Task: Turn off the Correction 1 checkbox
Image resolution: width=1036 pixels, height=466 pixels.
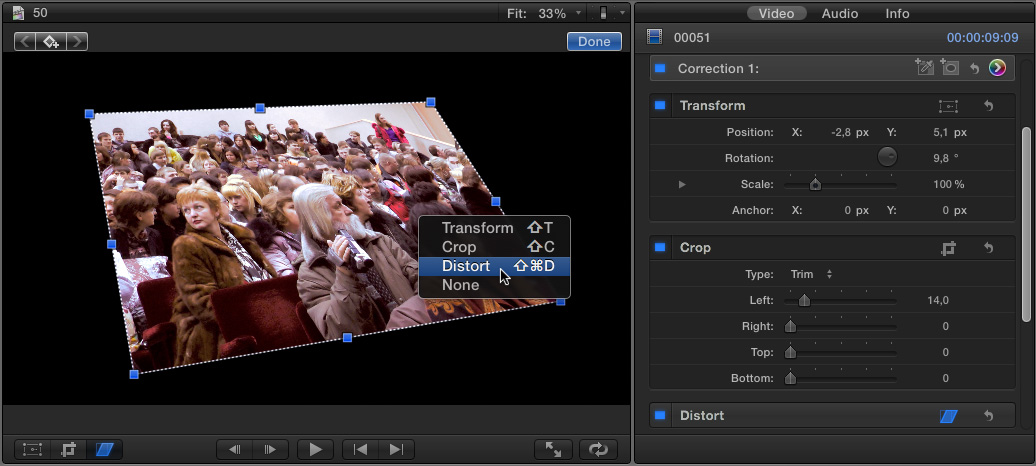Action: click(660, 69)
